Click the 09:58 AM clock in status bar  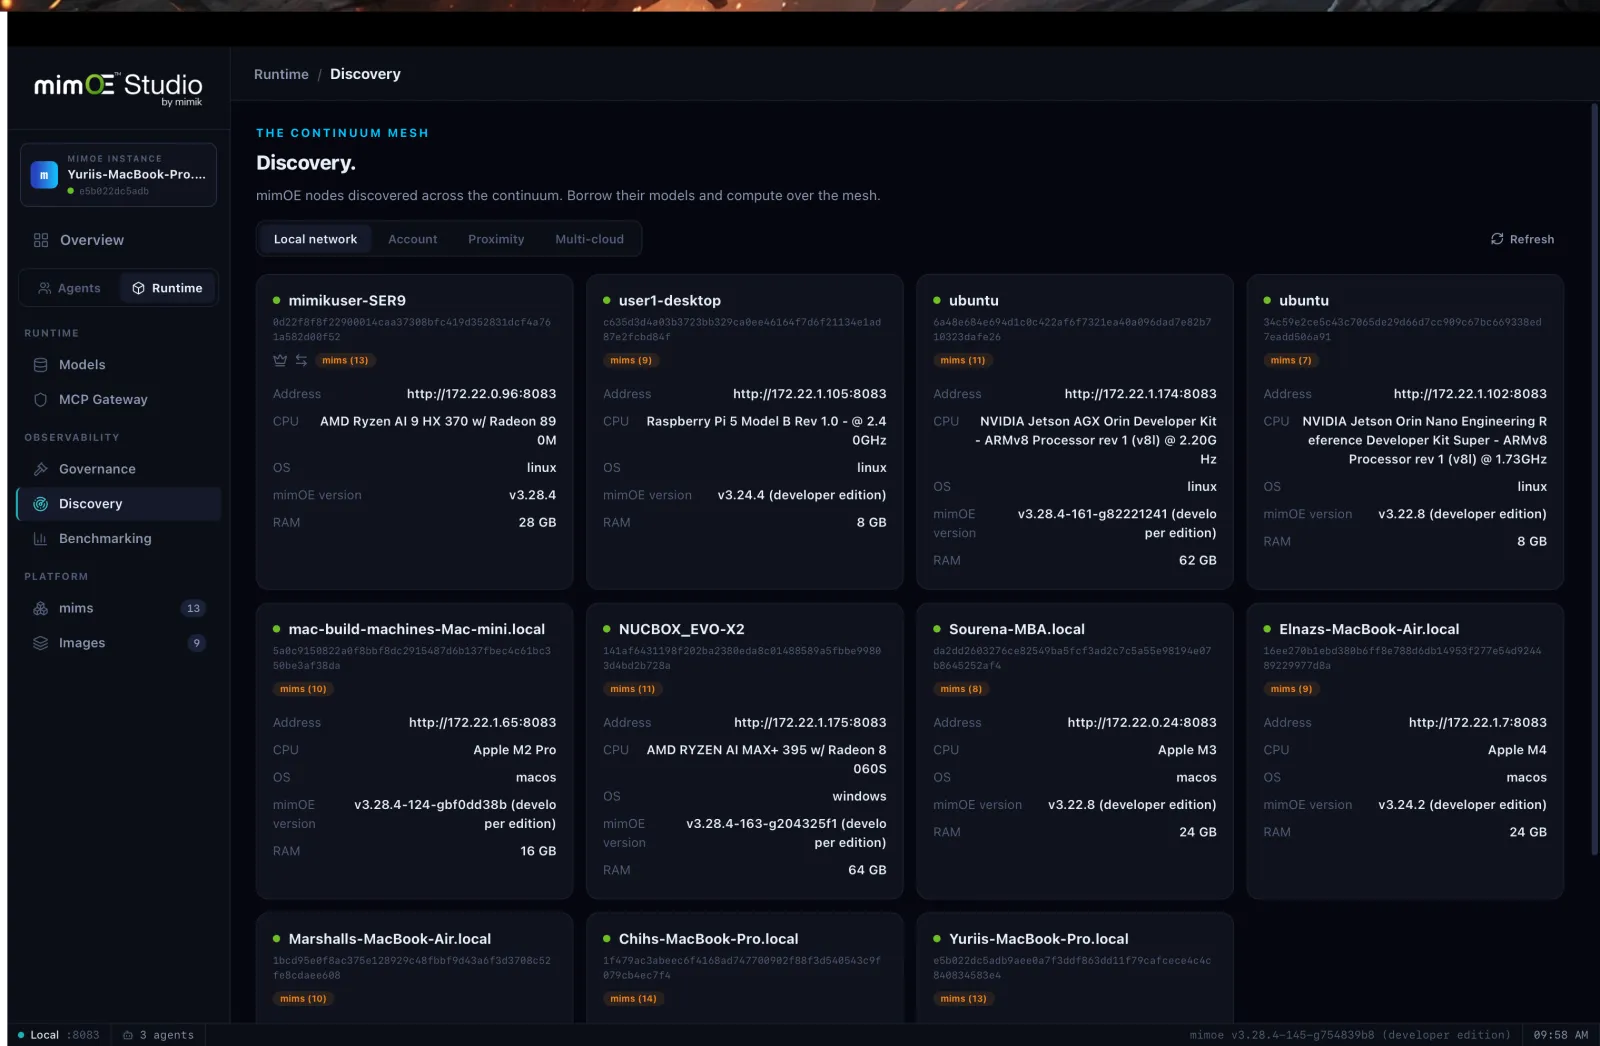point(1561,1035)
